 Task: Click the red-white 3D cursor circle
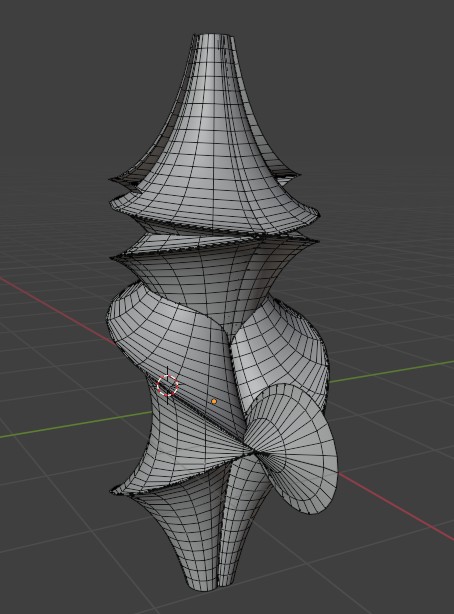click(x=168, y=386)
